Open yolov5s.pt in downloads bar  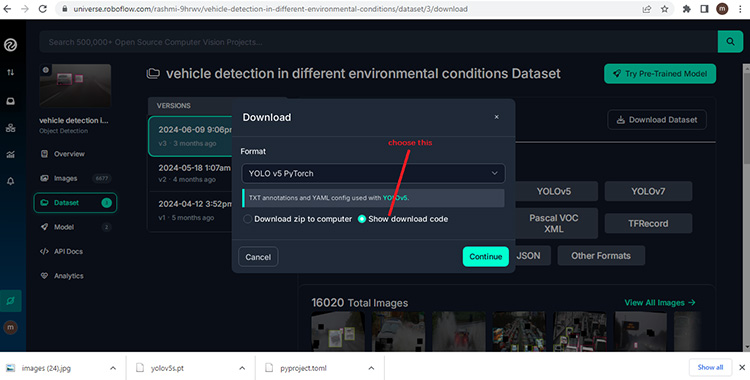tap(167, 368)
